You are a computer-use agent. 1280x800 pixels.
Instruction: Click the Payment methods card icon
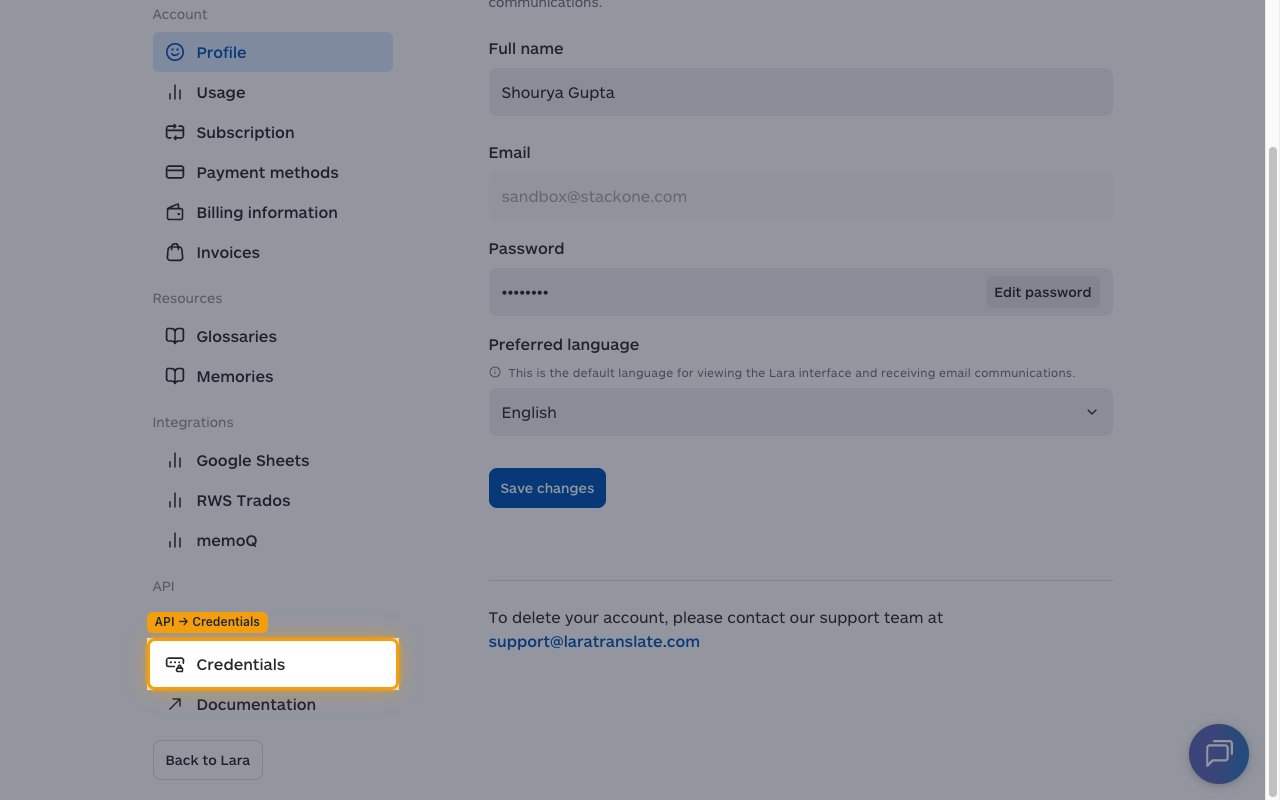[175, 172]
